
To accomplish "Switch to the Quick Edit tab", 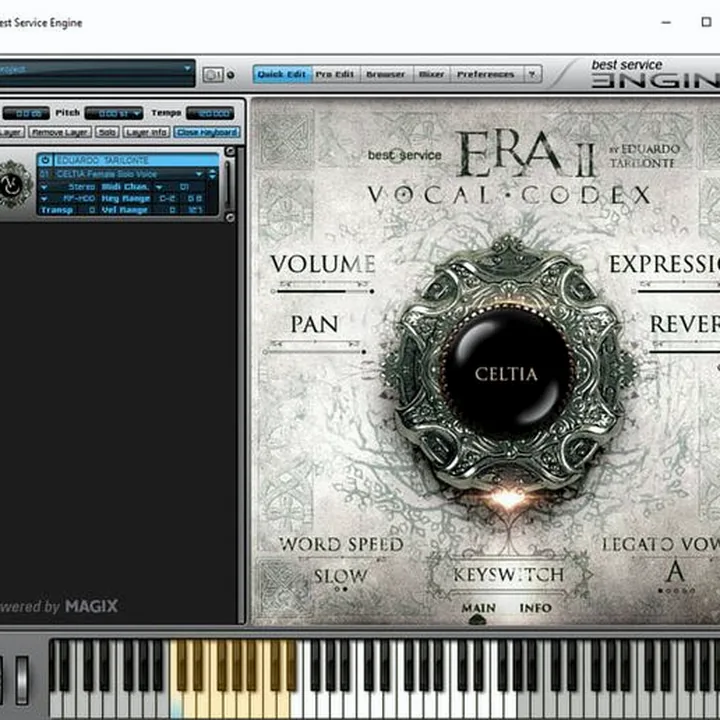I will (281, 74).
